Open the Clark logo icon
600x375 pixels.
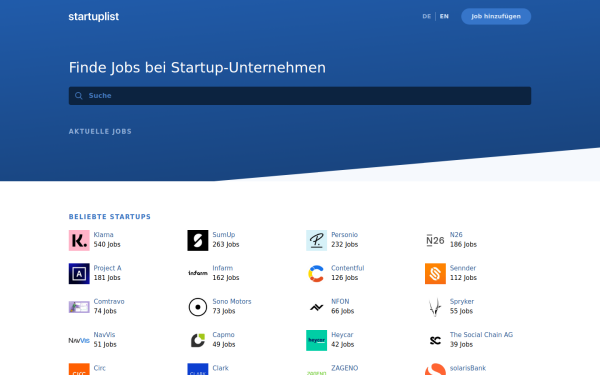pyautogui.click(x=198, y=369)
